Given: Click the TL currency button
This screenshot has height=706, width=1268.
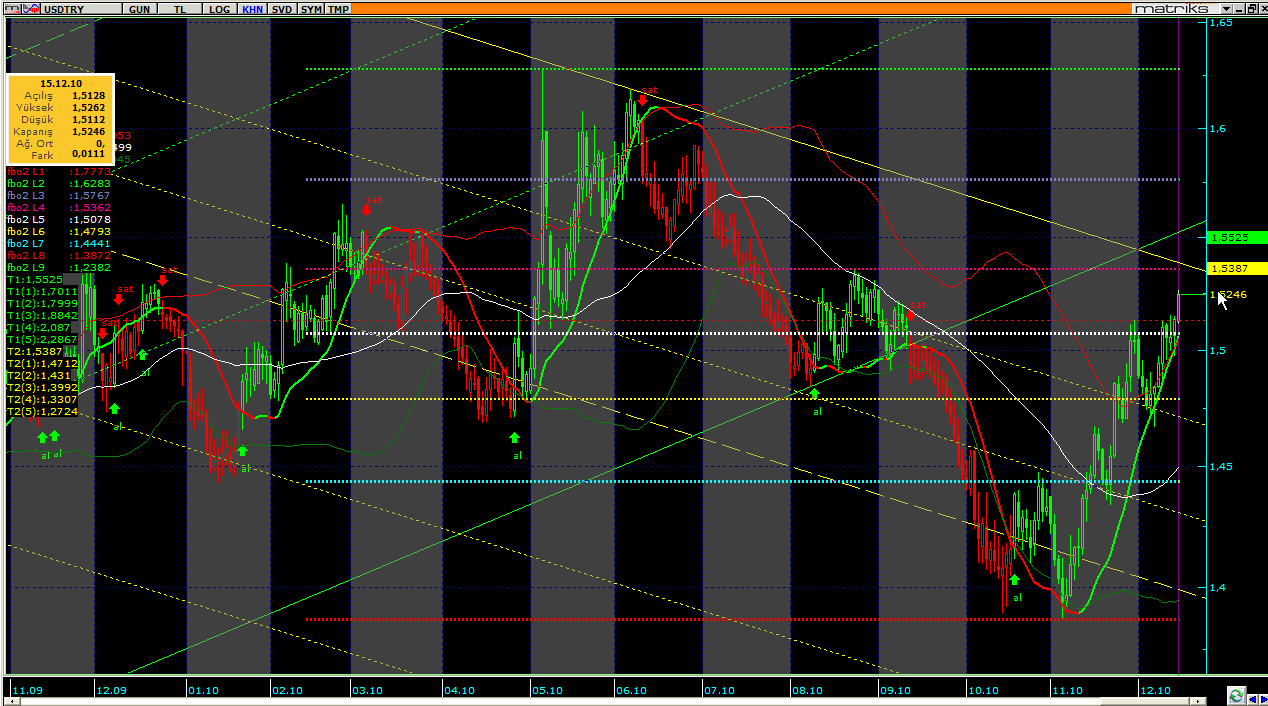Looking at the screenshot, I should tap(180, 9).
